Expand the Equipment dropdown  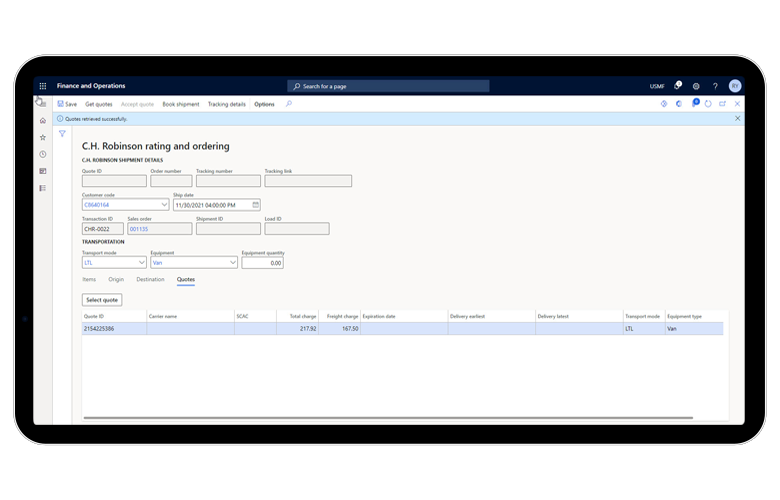232,263
